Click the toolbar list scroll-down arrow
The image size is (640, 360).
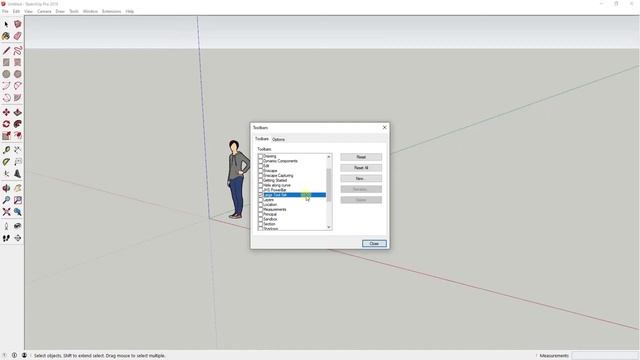(x=329, y=227)
